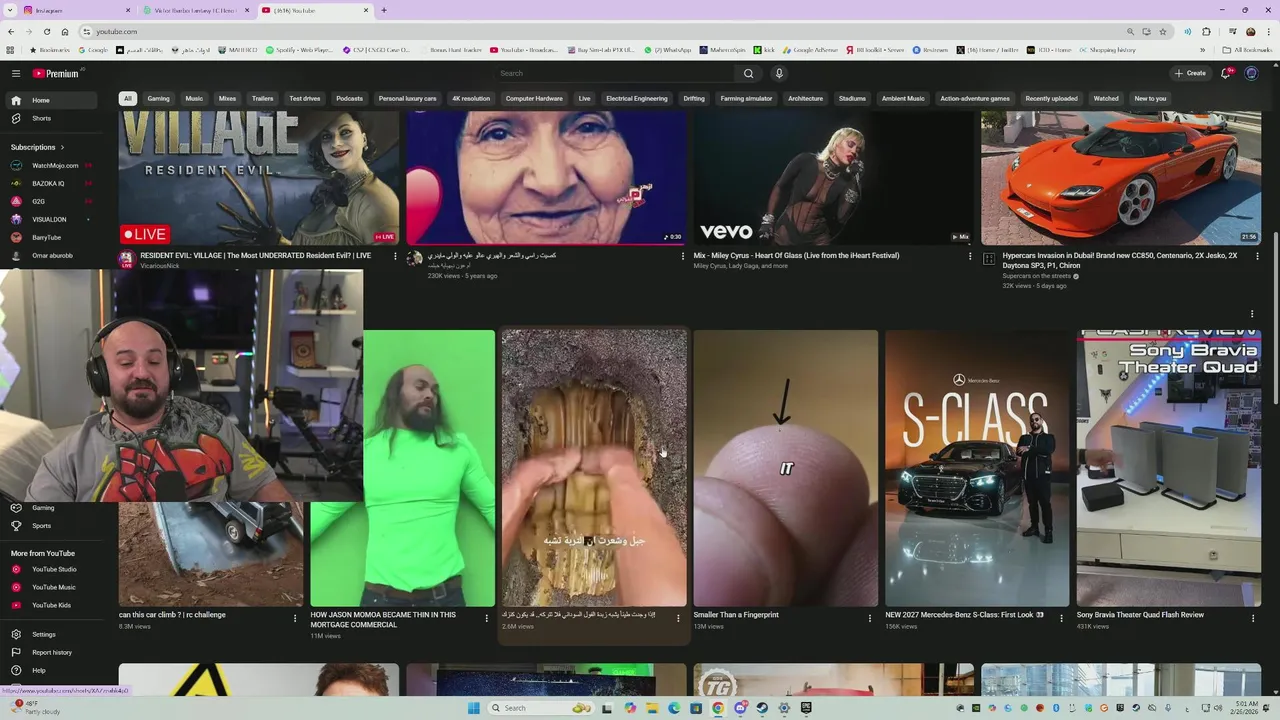Open the notifications bell

pyautogui.click(x=1226, y=73)
